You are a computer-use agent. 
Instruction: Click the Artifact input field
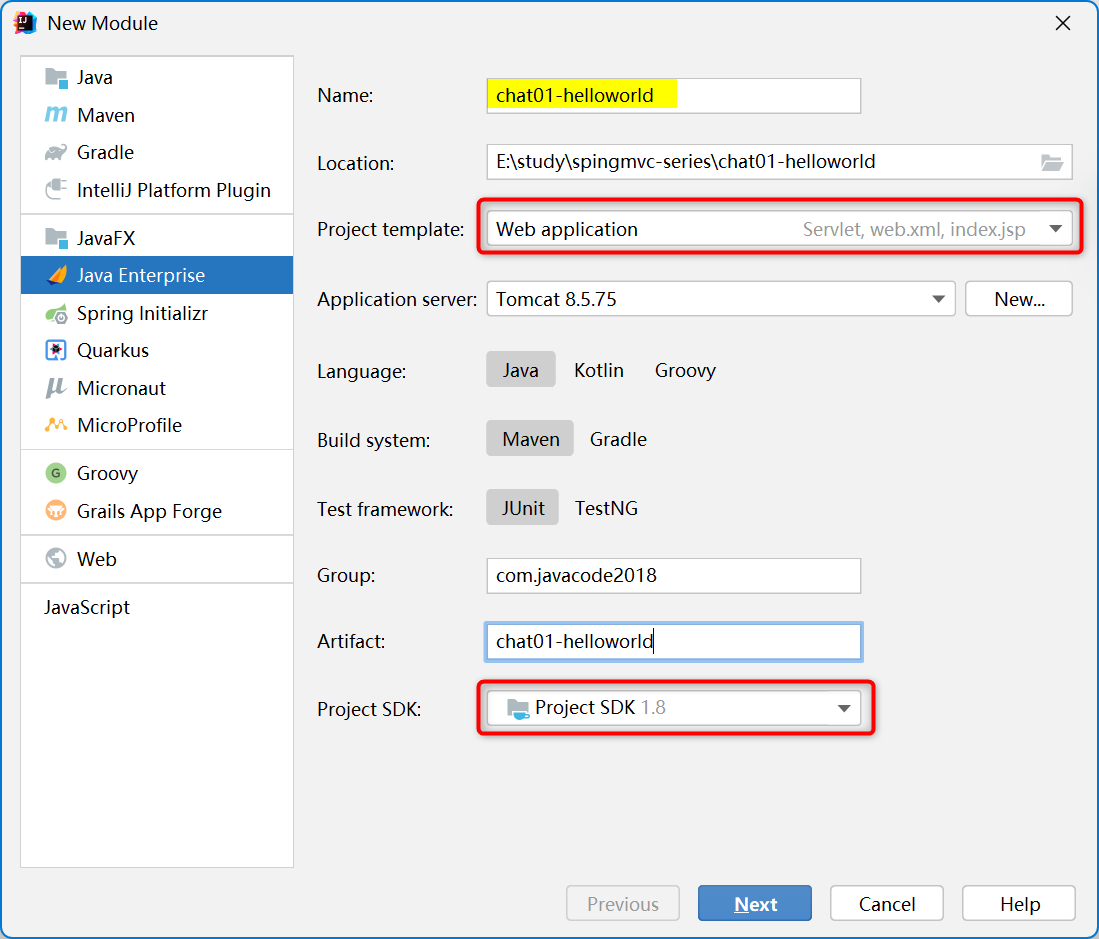[674, 641]
